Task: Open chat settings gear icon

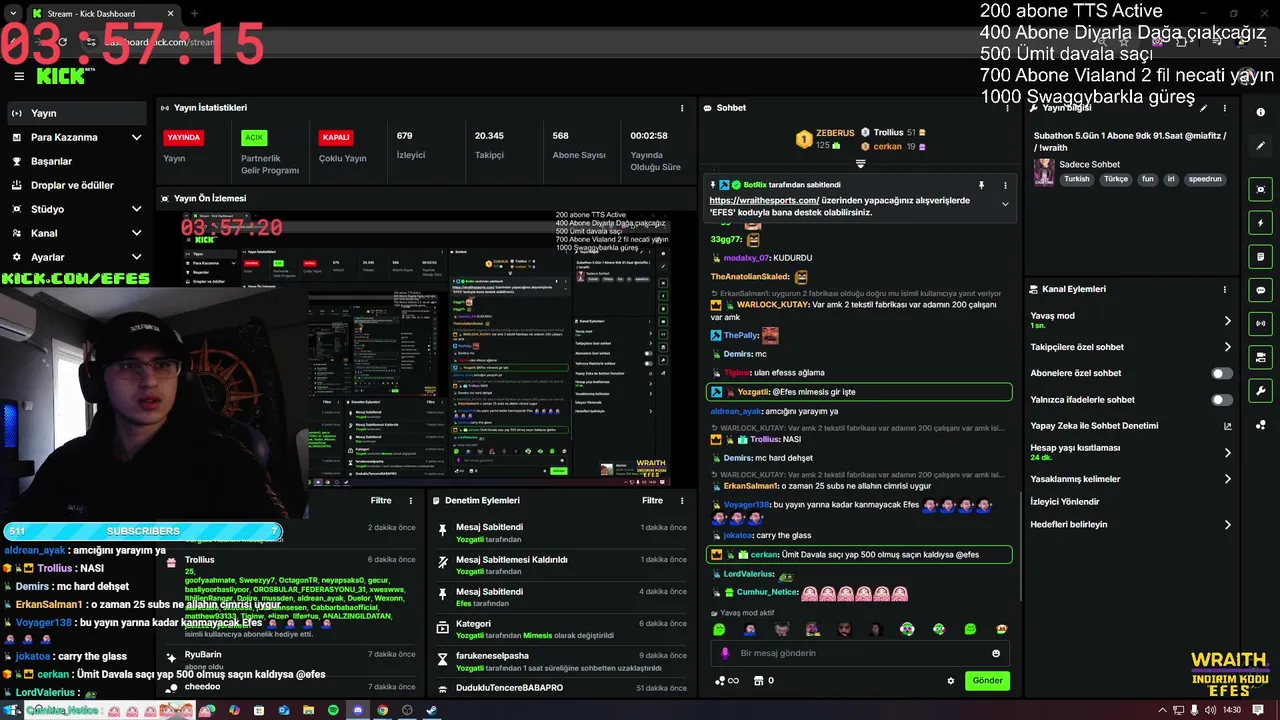Action: [951, 681]
